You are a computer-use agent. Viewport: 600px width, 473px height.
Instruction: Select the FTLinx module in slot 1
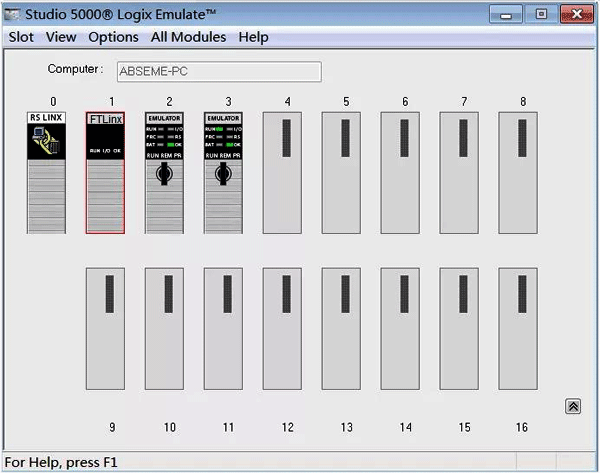[105, 172]
